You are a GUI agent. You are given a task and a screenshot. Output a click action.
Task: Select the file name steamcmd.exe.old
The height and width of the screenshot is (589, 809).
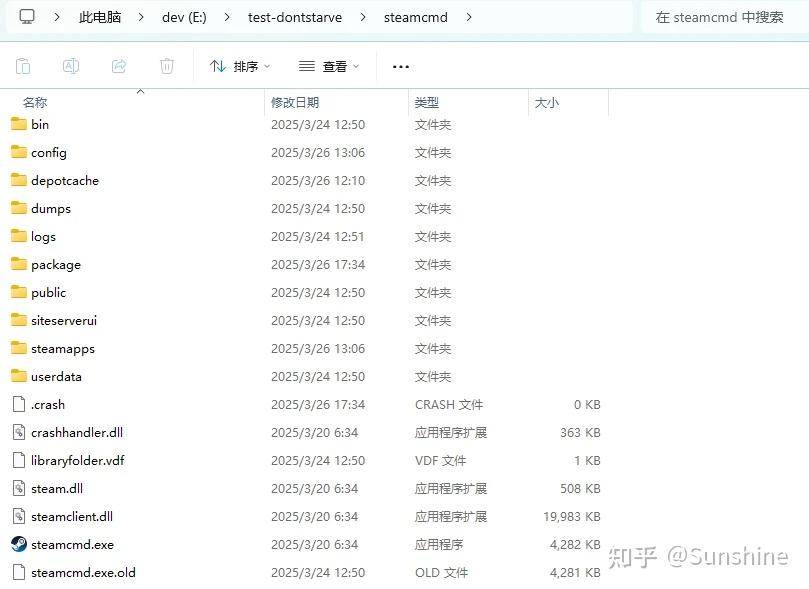coord(83,572)
